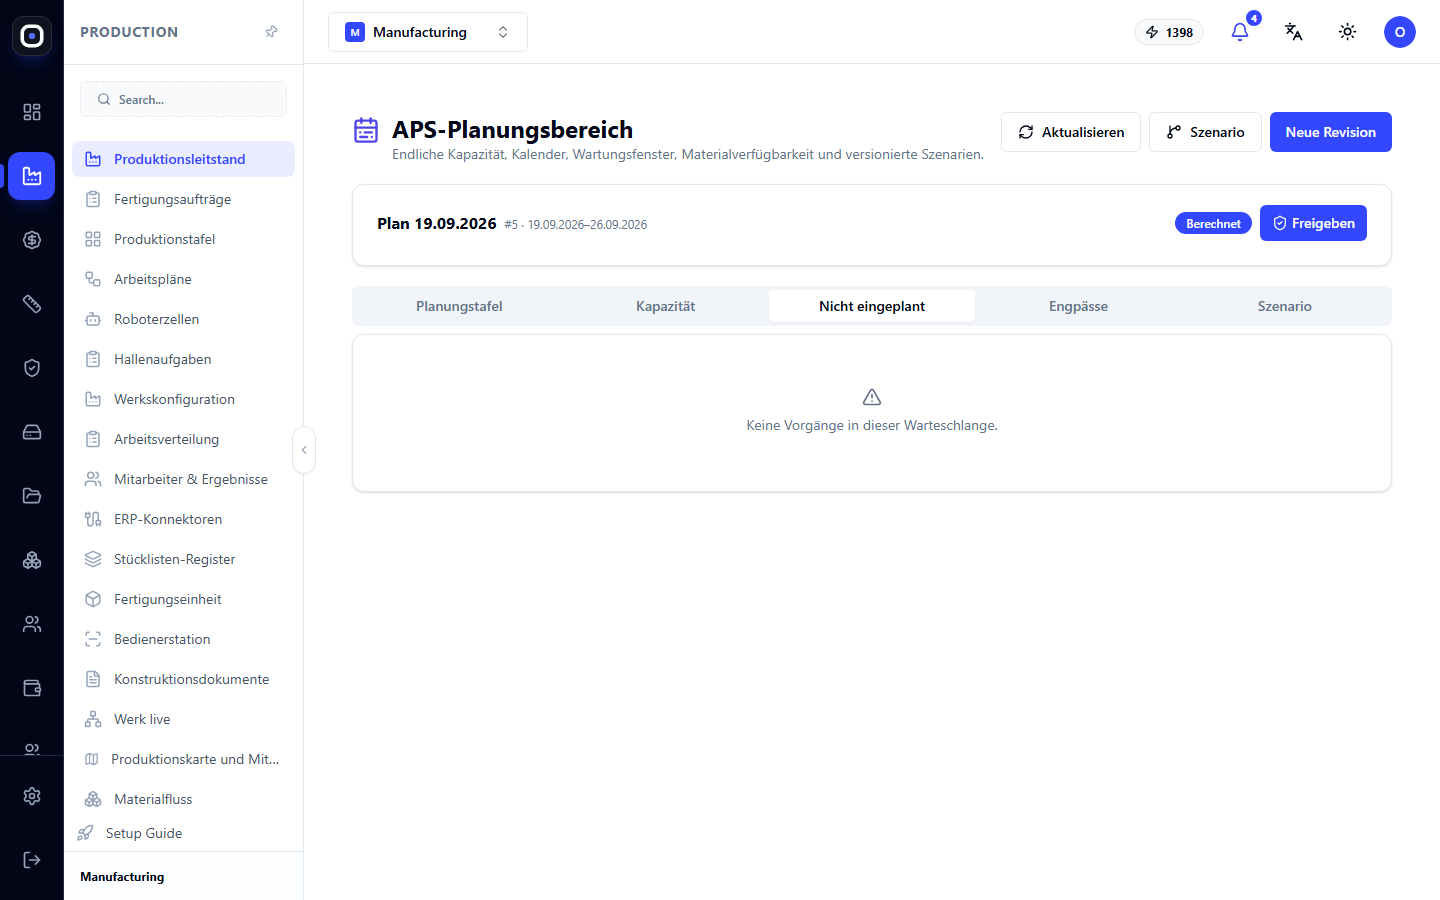Open the Mitarbeiter & Ergebnisse item
Image resolution: width=1440 pixels, height=900 pixels.
(x=183, y=479)
